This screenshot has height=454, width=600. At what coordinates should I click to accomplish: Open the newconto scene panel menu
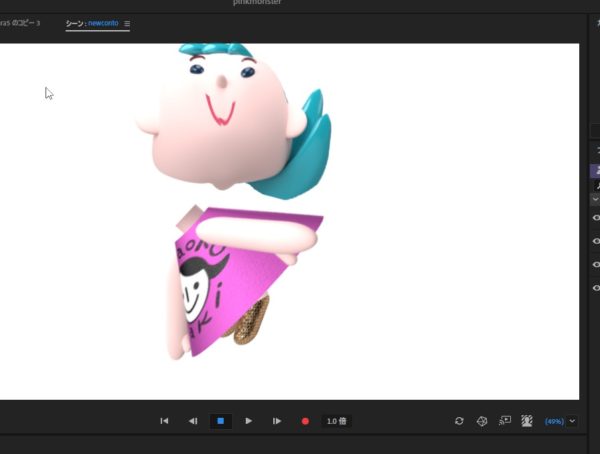127,23
